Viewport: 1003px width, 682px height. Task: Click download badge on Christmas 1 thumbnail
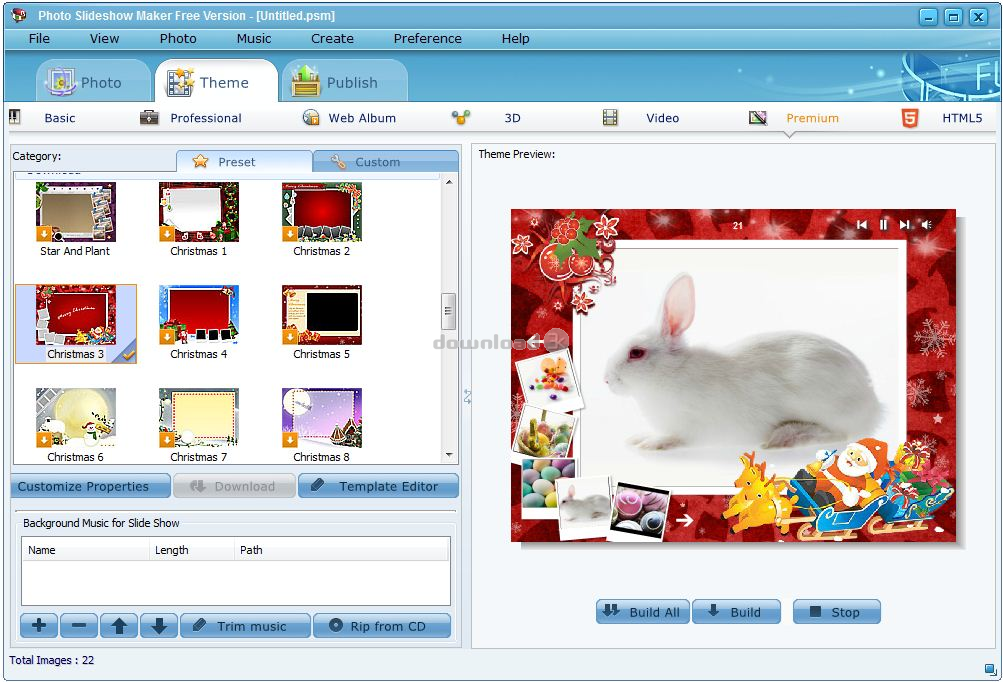click(x=167, y=234)
